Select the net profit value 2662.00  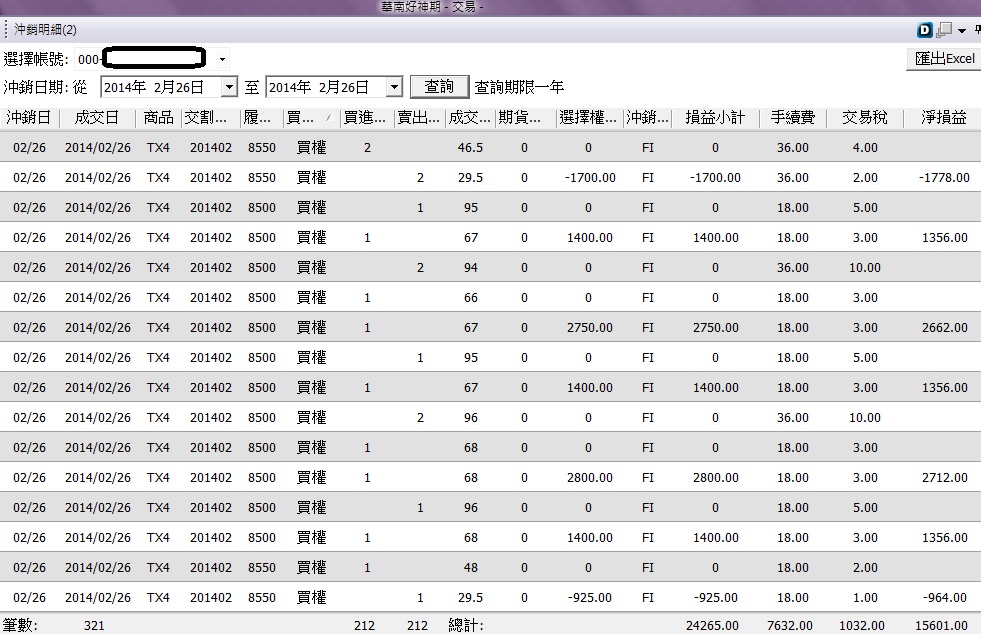coord(945,328)
